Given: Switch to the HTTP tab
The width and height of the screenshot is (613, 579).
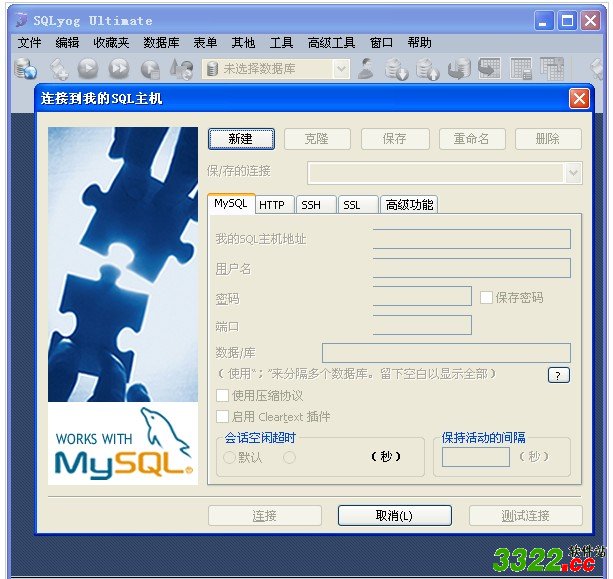Looking at the screenshot, I should click(272, 204).
